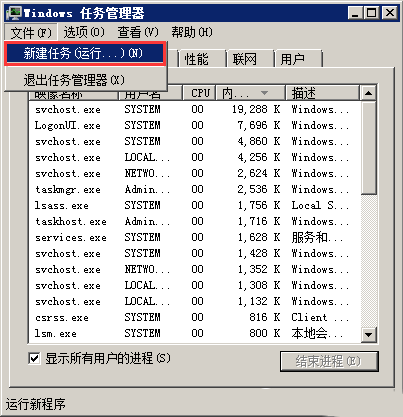Screen dimensions: 403x417
Task: Toggle 显示所有用户的进程 checkbox
Action: tap(34, 358)
